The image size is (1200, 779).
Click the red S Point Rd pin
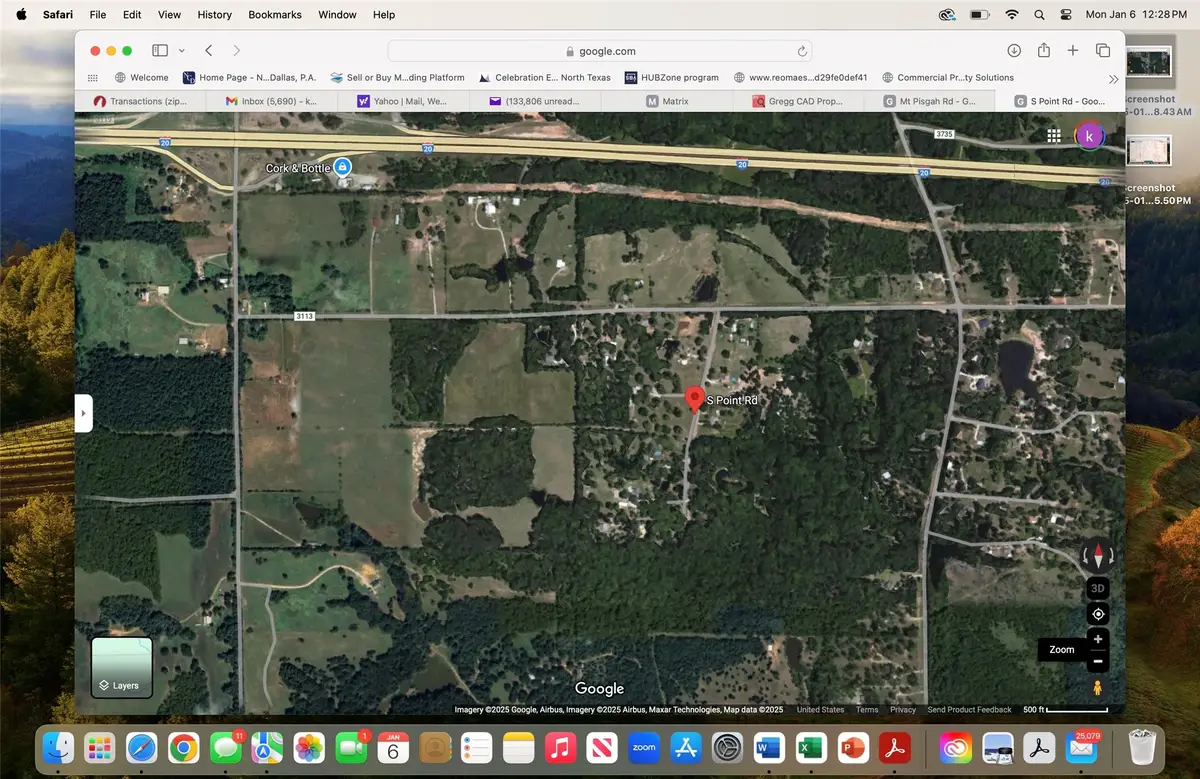click(x=695, y=398)
